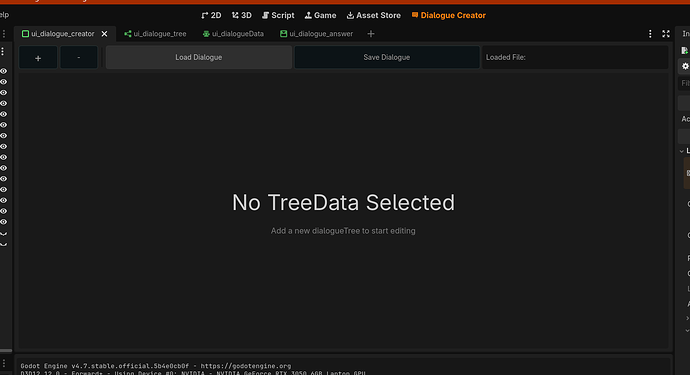Open the Script workspace
The height and width of the screenshot is (375, 690).
[x=278, y=15]
